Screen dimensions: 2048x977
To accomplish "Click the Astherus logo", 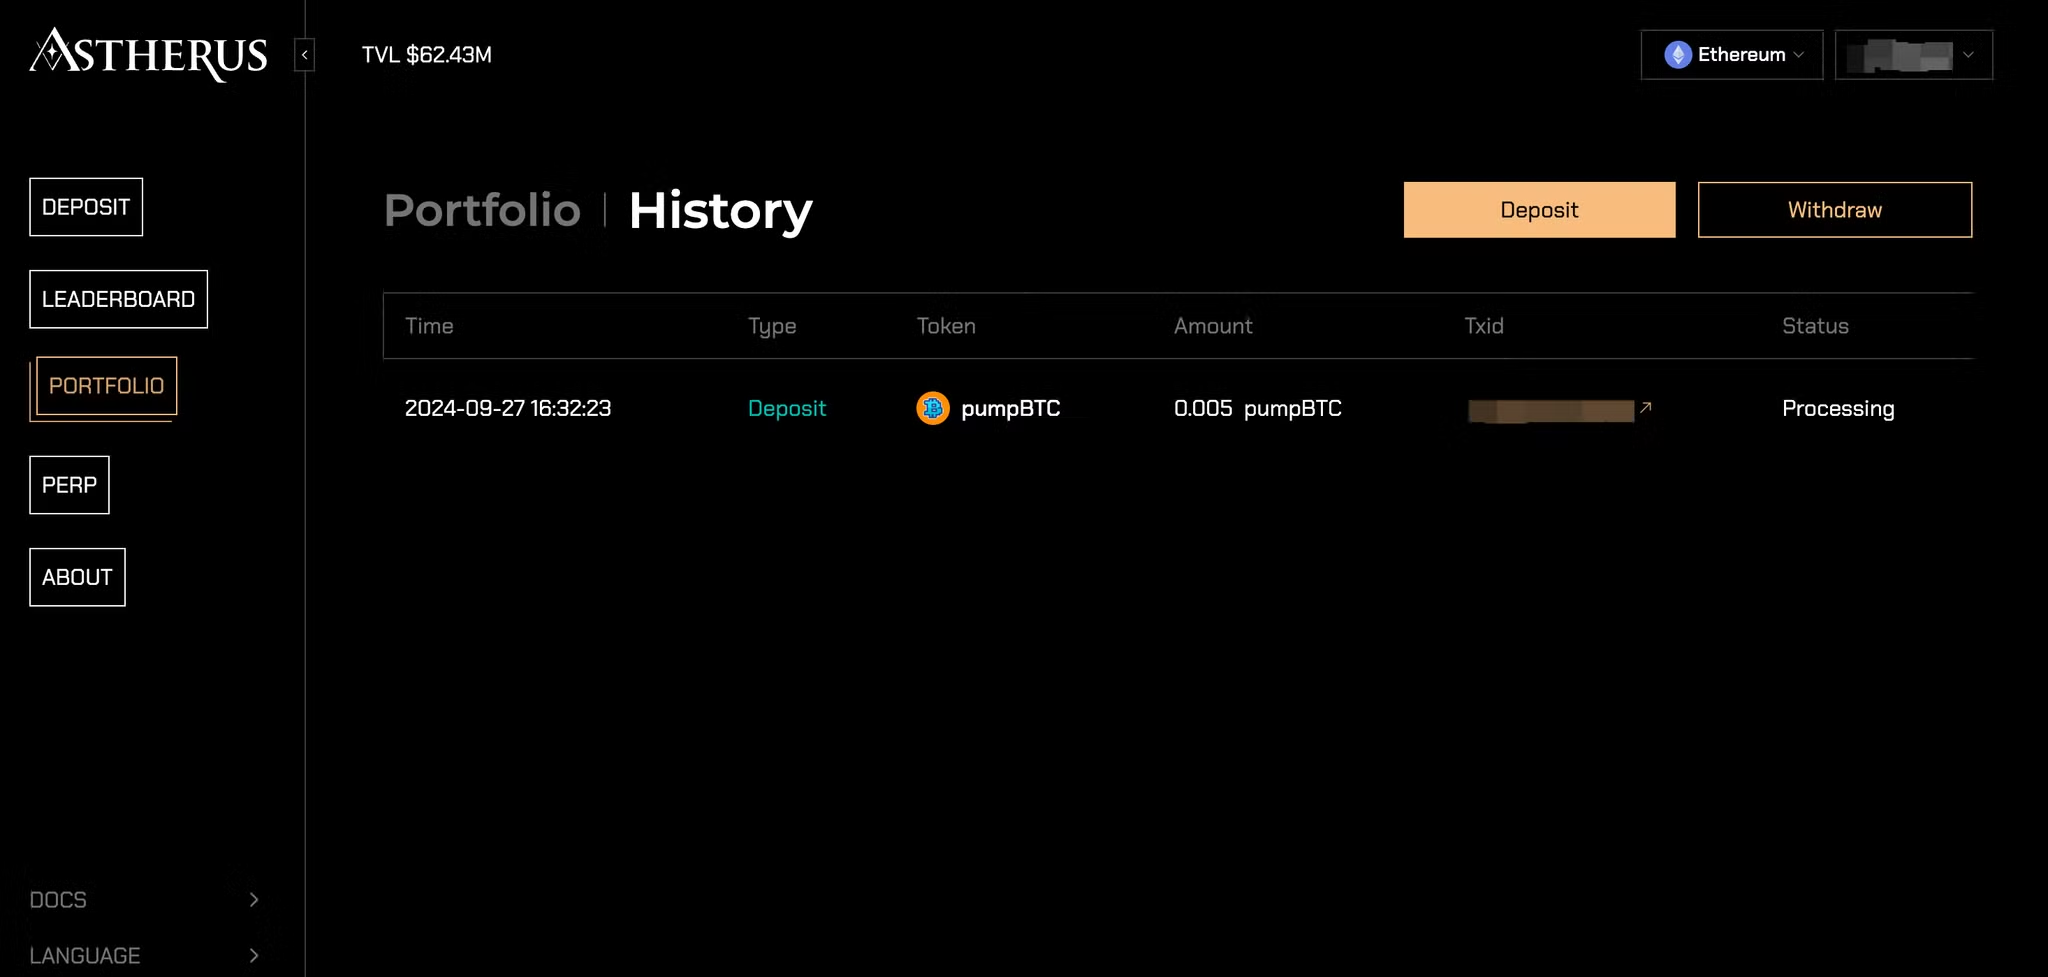I will (x=148, y=54).
